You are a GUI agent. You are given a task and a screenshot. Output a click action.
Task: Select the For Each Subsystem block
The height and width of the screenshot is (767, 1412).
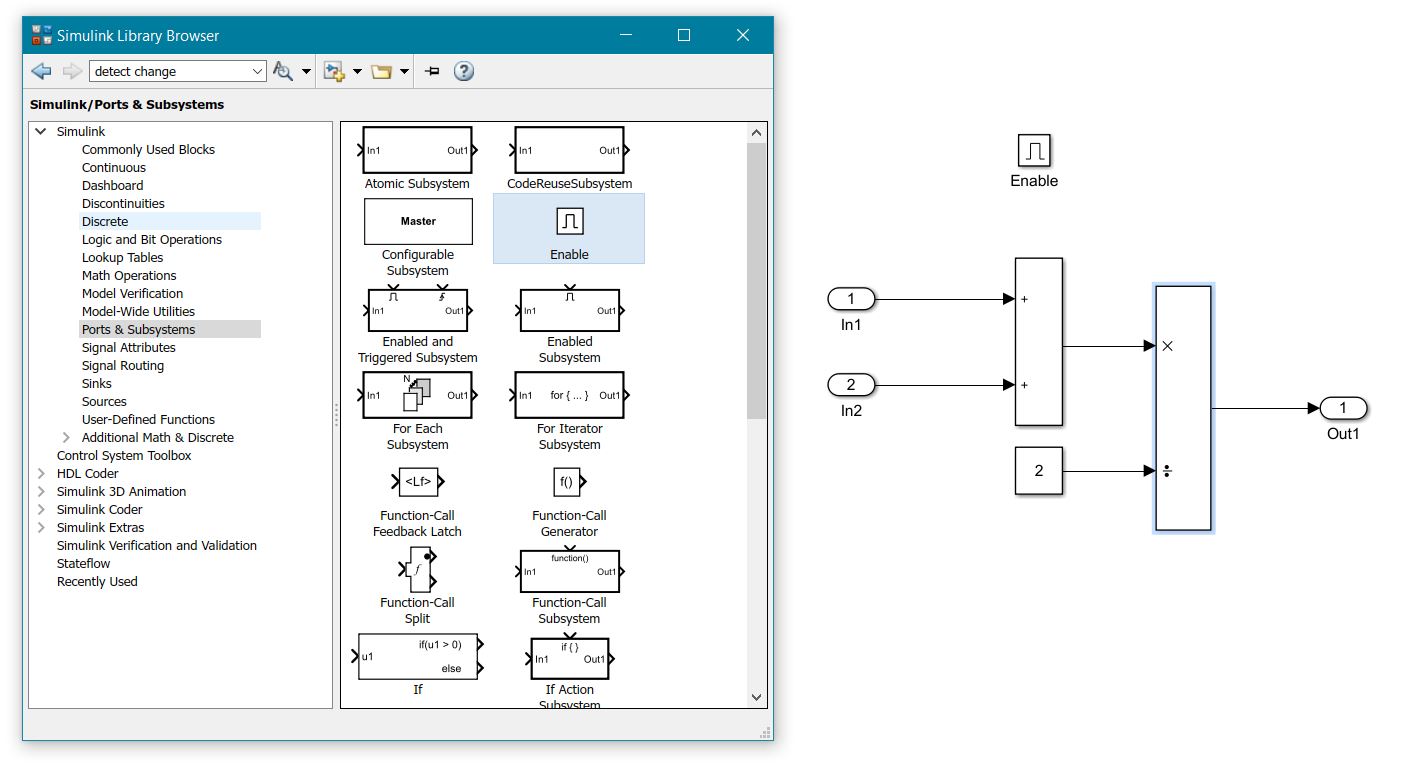[417, 395]
